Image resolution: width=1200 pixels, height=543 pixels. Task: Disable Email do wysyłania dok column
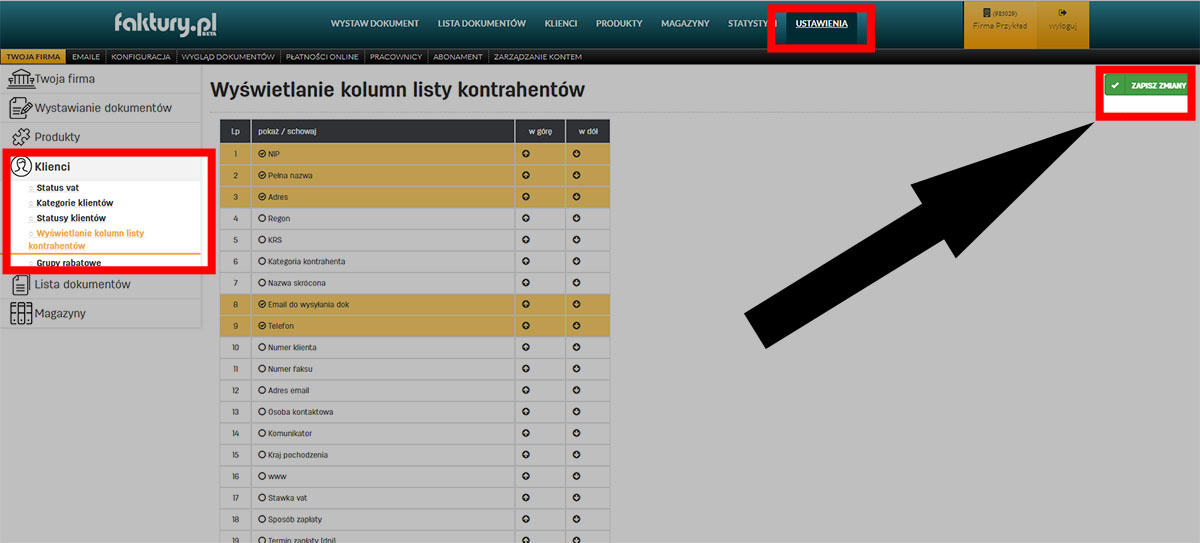point(262,304)
